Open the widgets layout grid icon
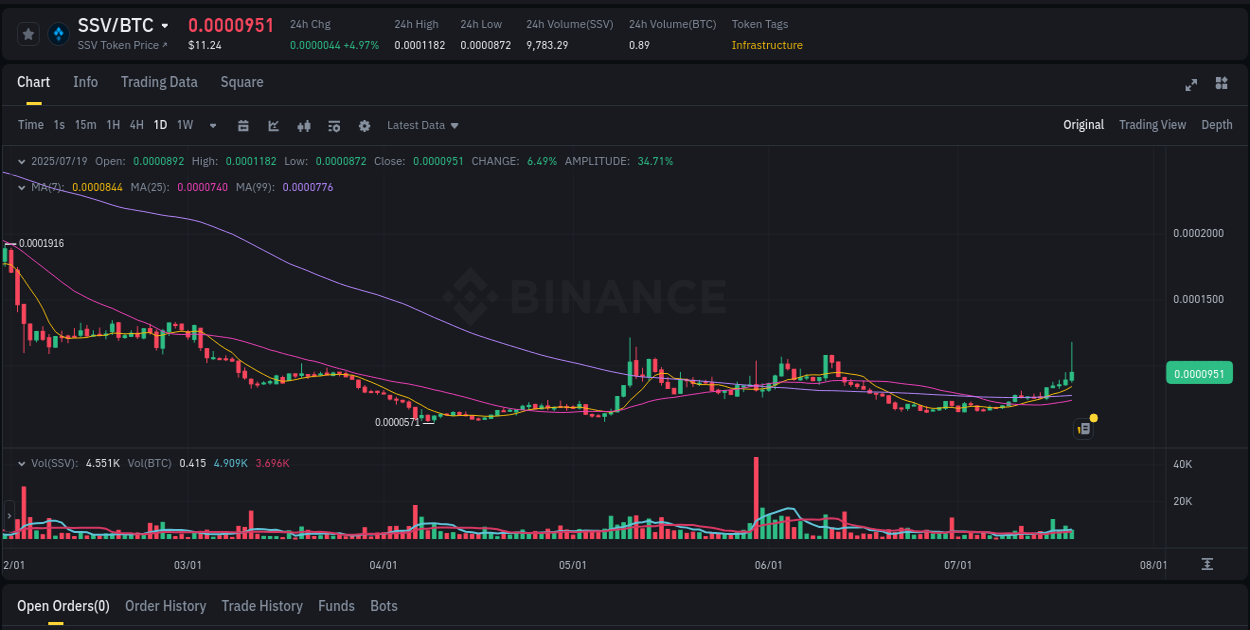 click(x=1222, y=86)
